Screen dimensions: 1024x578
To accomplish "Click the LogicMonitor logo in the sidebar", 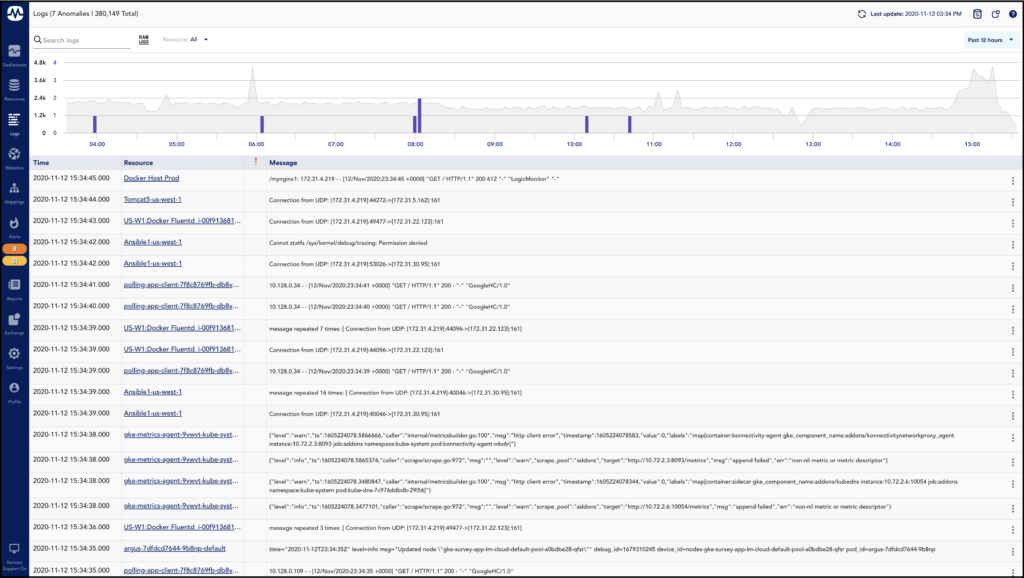I will click(14, 13).
